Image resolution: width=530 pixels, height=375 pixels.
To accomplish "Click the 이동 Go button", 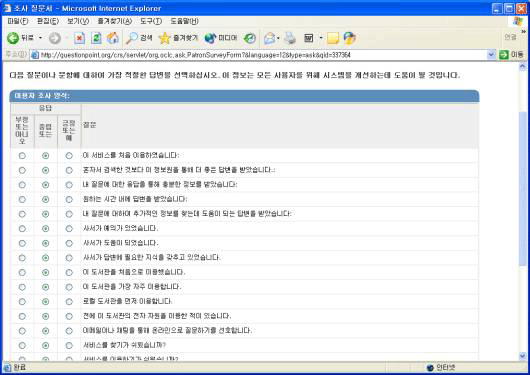I will (x=511, y=54).
